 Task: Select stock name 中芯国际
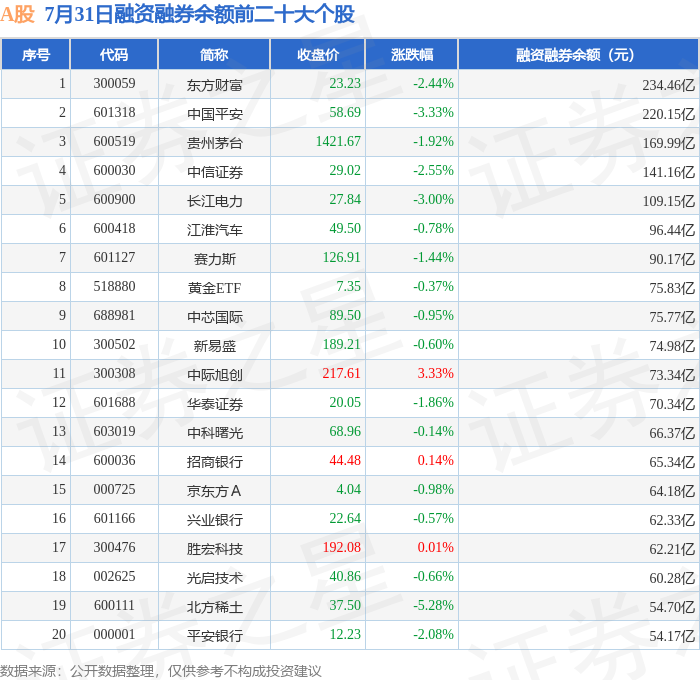[215, 317]
